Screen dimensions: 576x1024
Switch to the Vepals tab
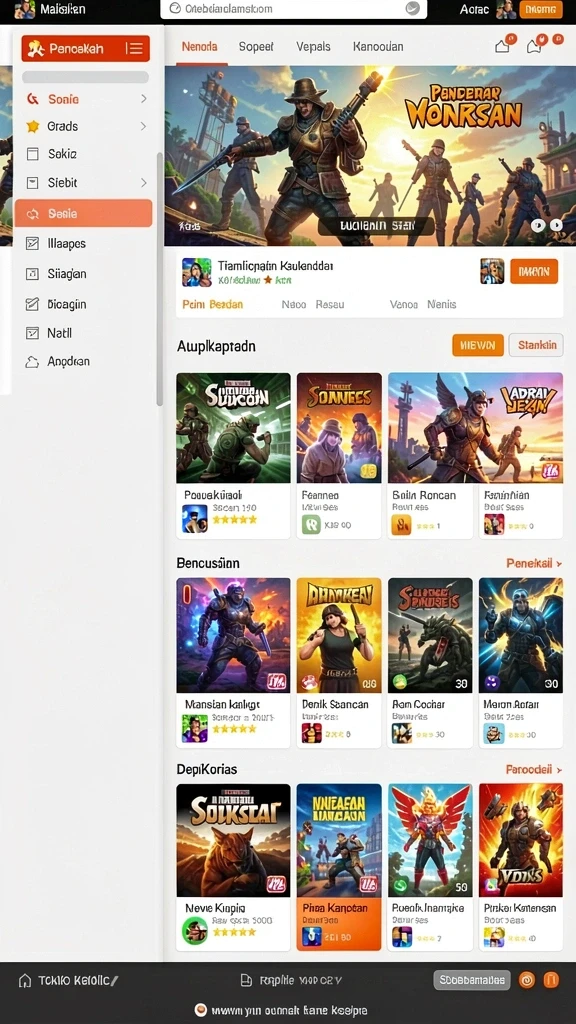[x=313, y=47]
